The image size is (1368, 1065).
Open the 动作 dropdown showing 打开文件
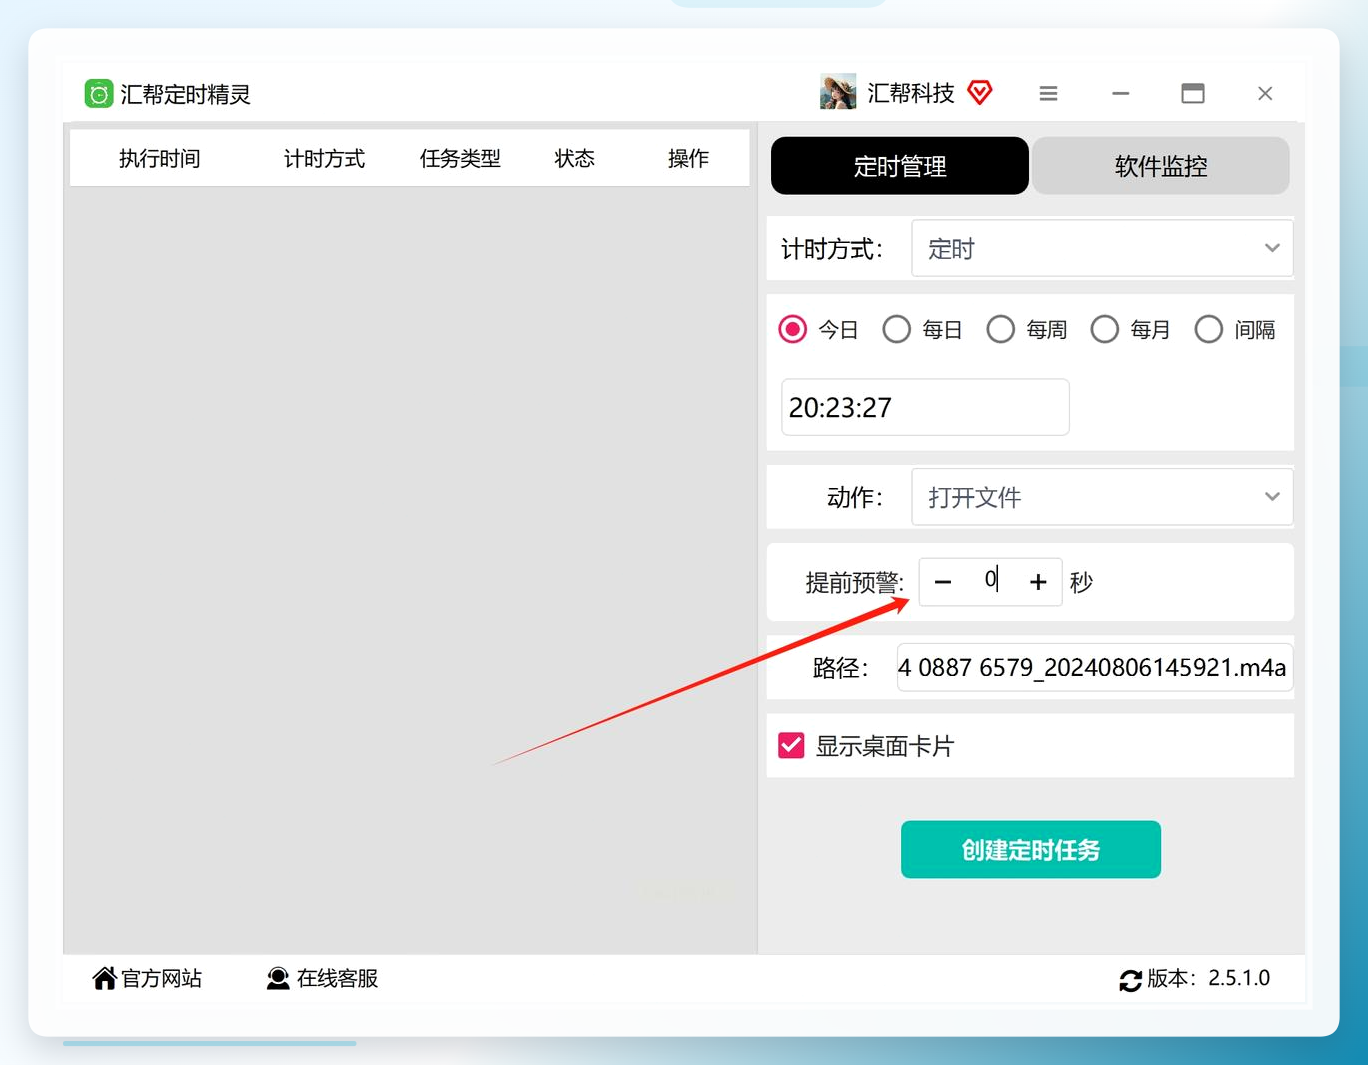tap(1102, 497)
